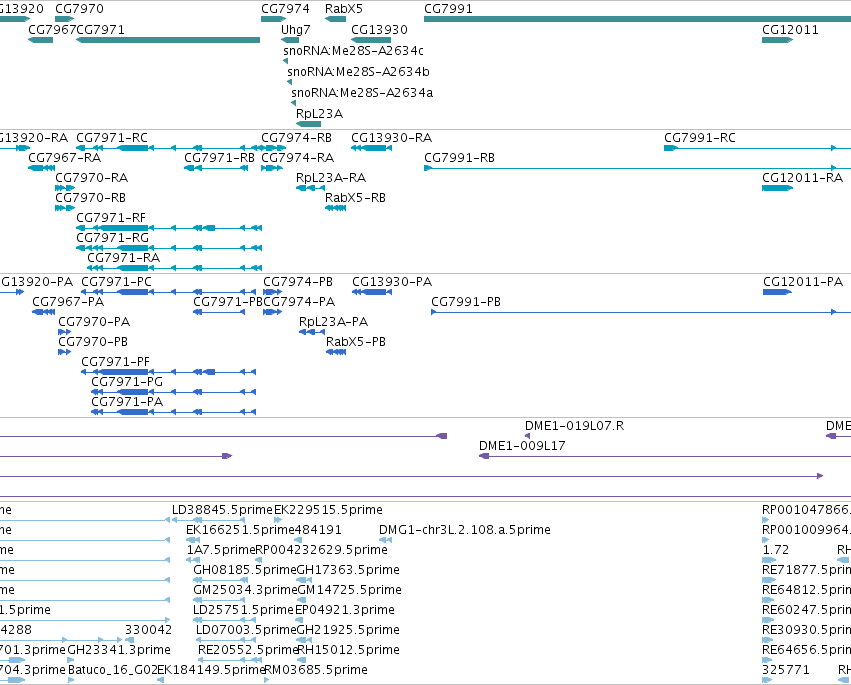Click protein RpL23A-PA label

click(x=333, y=322)
